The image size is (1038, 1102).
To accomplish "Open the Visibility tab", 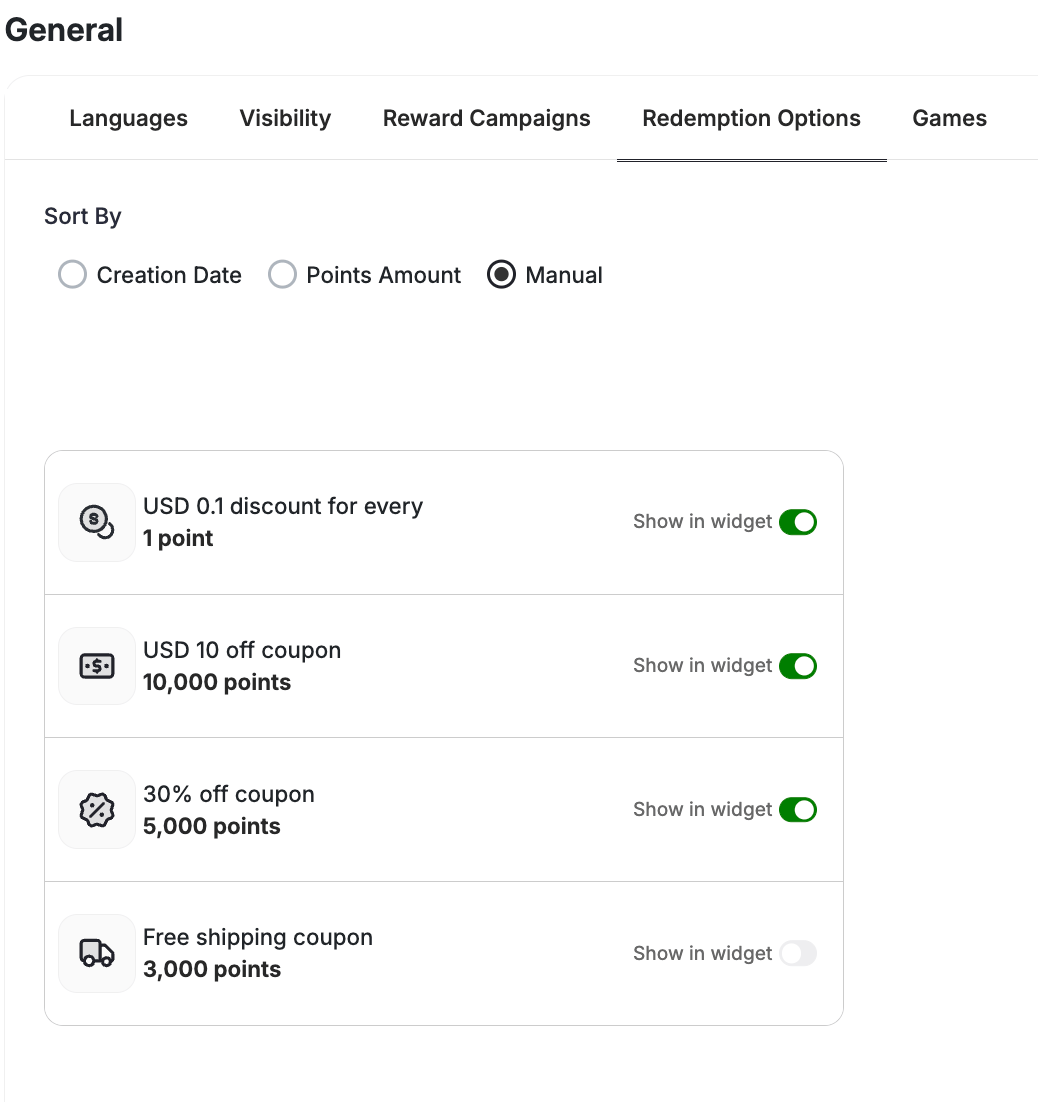I will (285, 118).
